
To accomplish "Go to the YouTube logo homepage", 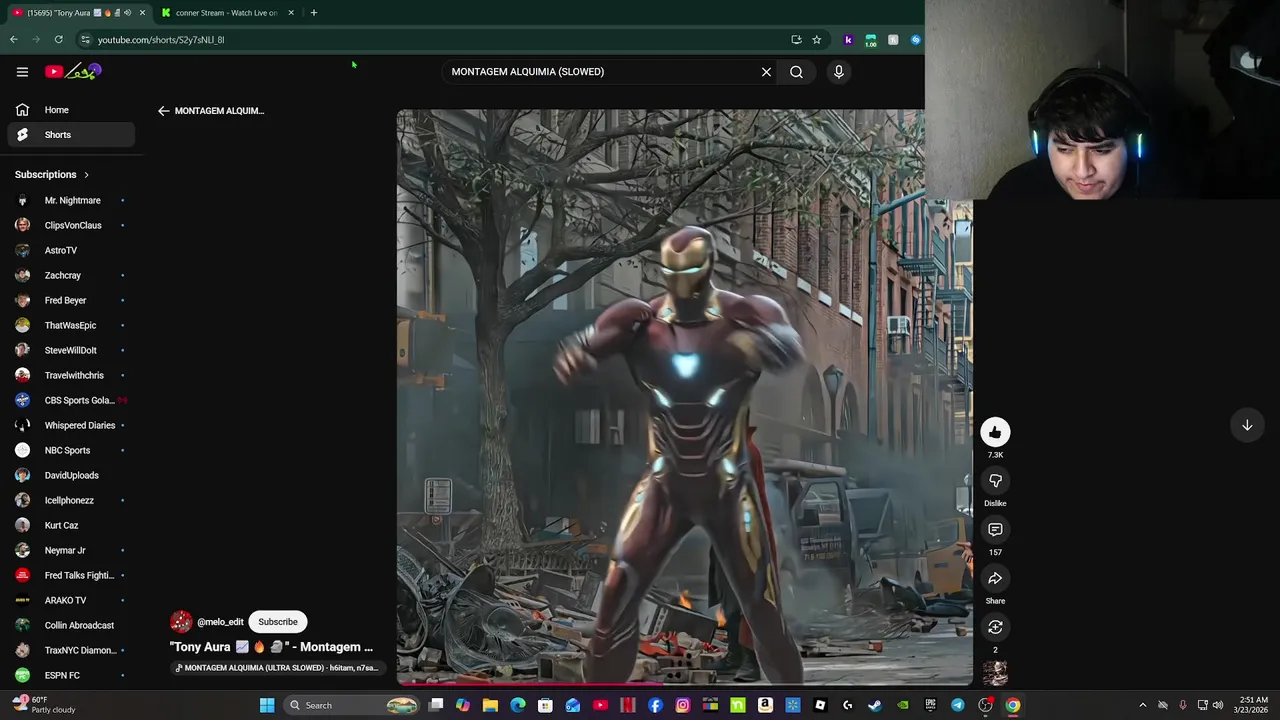I will [x=73, y=71].
